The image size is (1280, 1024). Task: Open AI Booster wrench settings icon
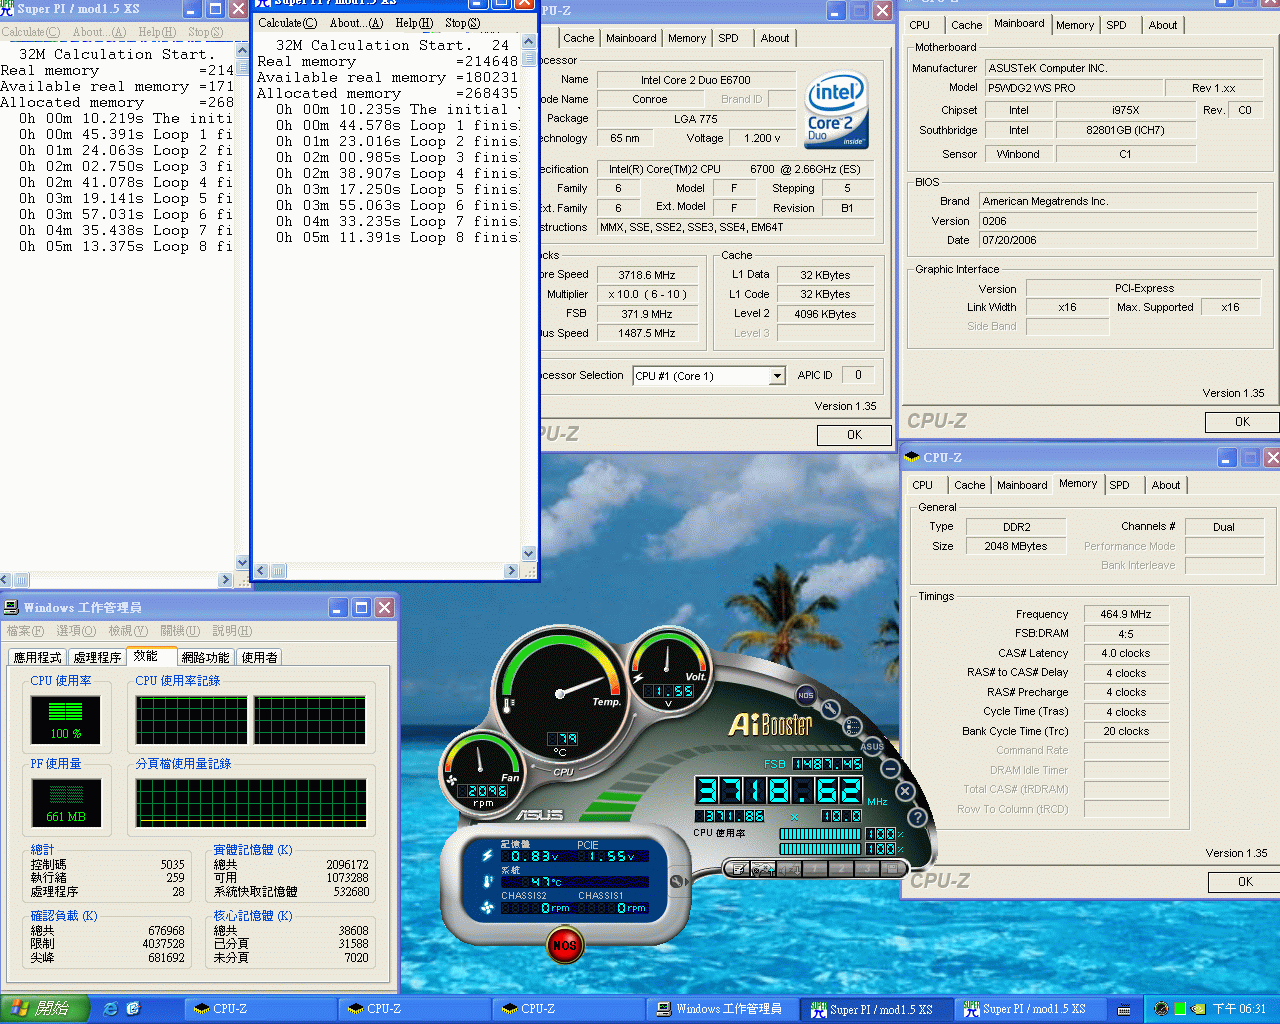[x=831, y=709]
